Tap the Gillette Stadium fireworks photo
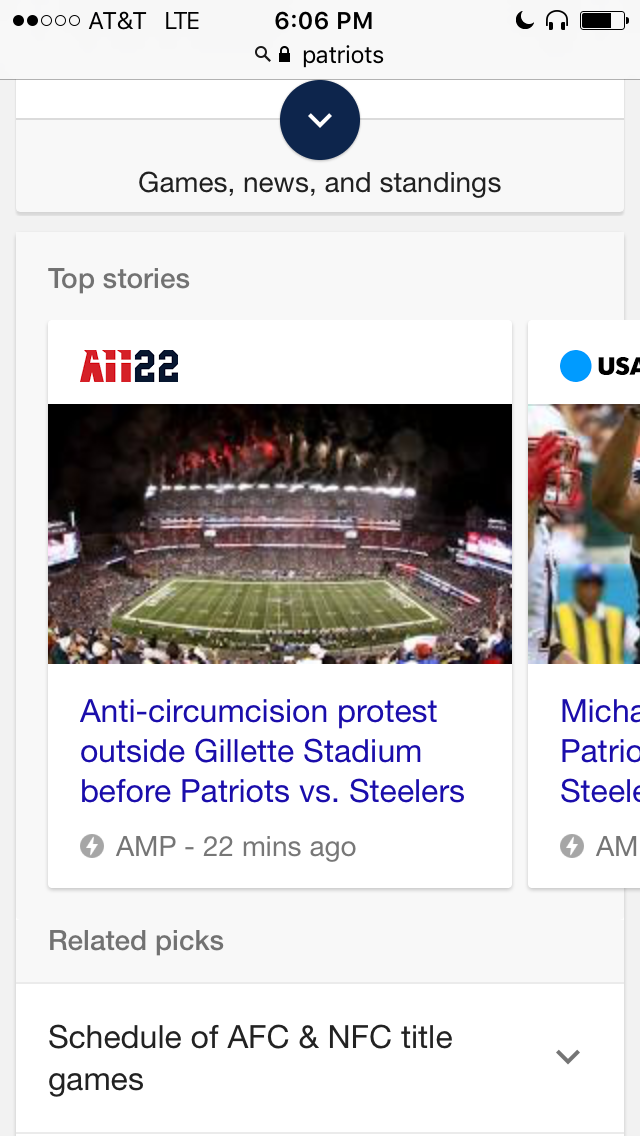The height and width of the screenshot is (1136, 640). pos(280,534)
